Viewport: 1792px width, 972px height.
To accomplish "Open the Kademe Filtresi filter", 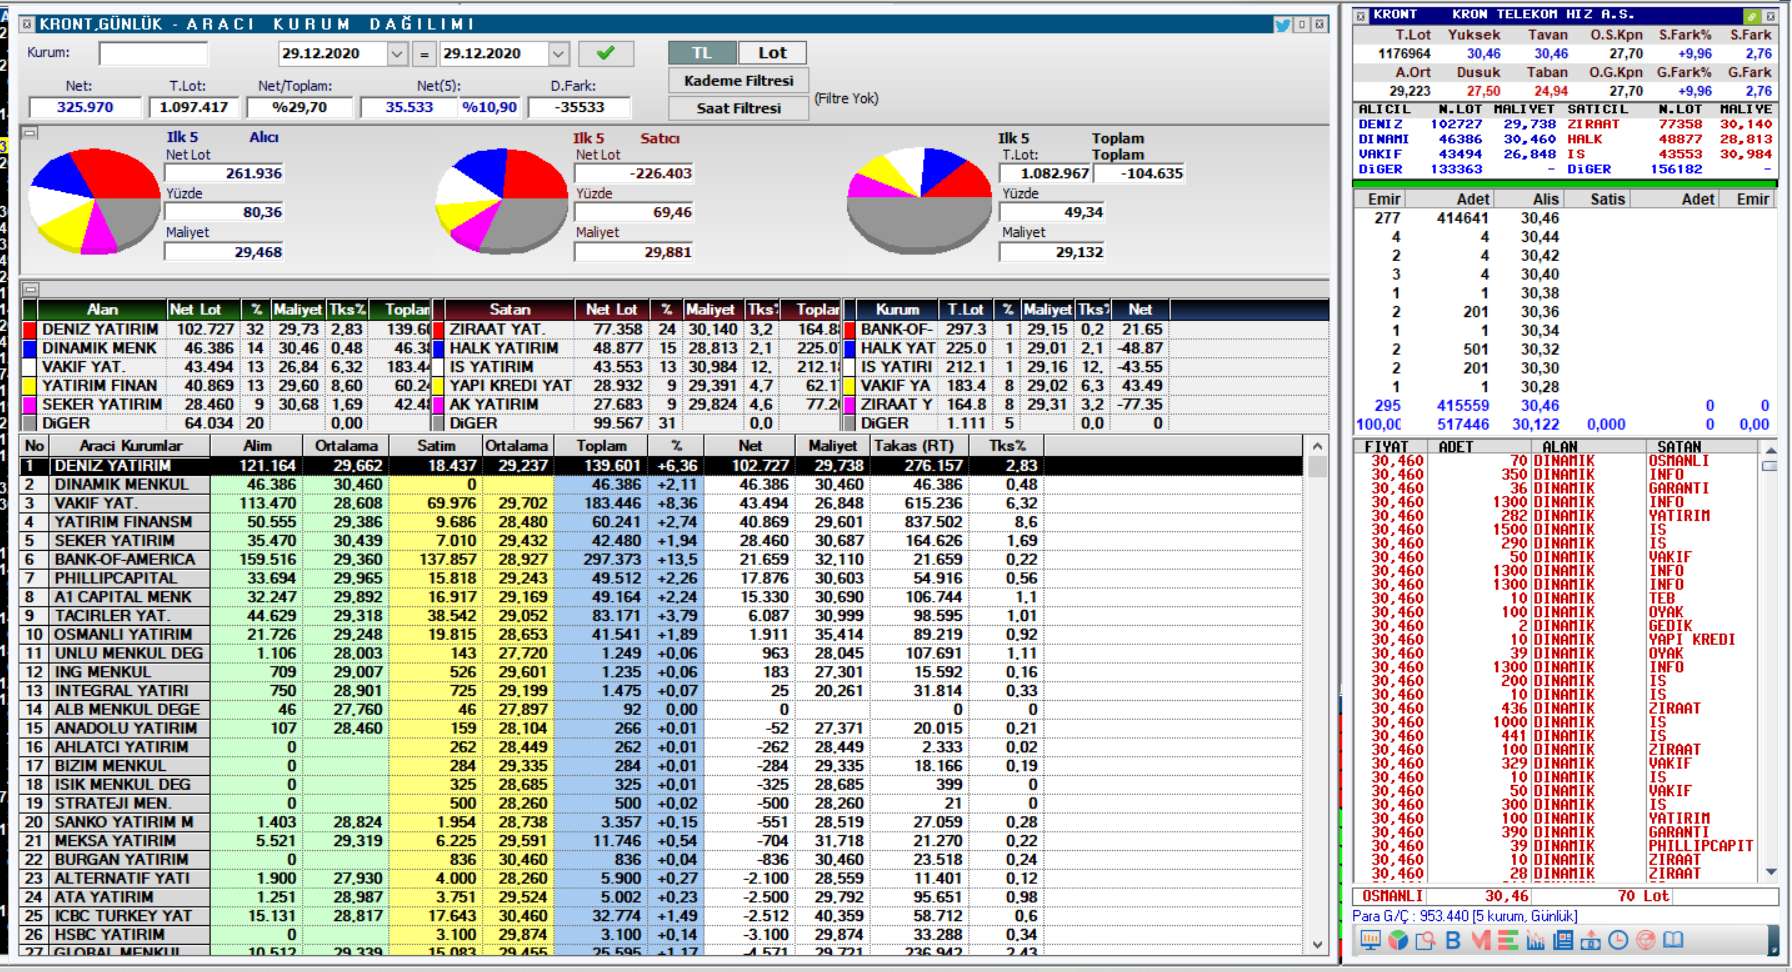I will pyautogui.click(x=738, y=81).
